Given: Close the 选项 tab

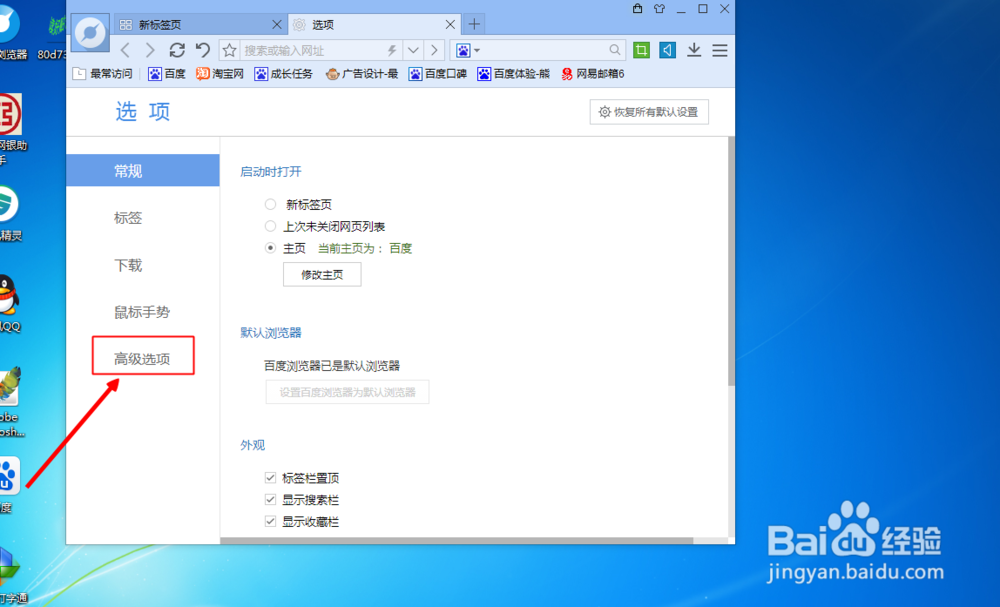Looking at the screenshot, I should (x=450, y=24).
